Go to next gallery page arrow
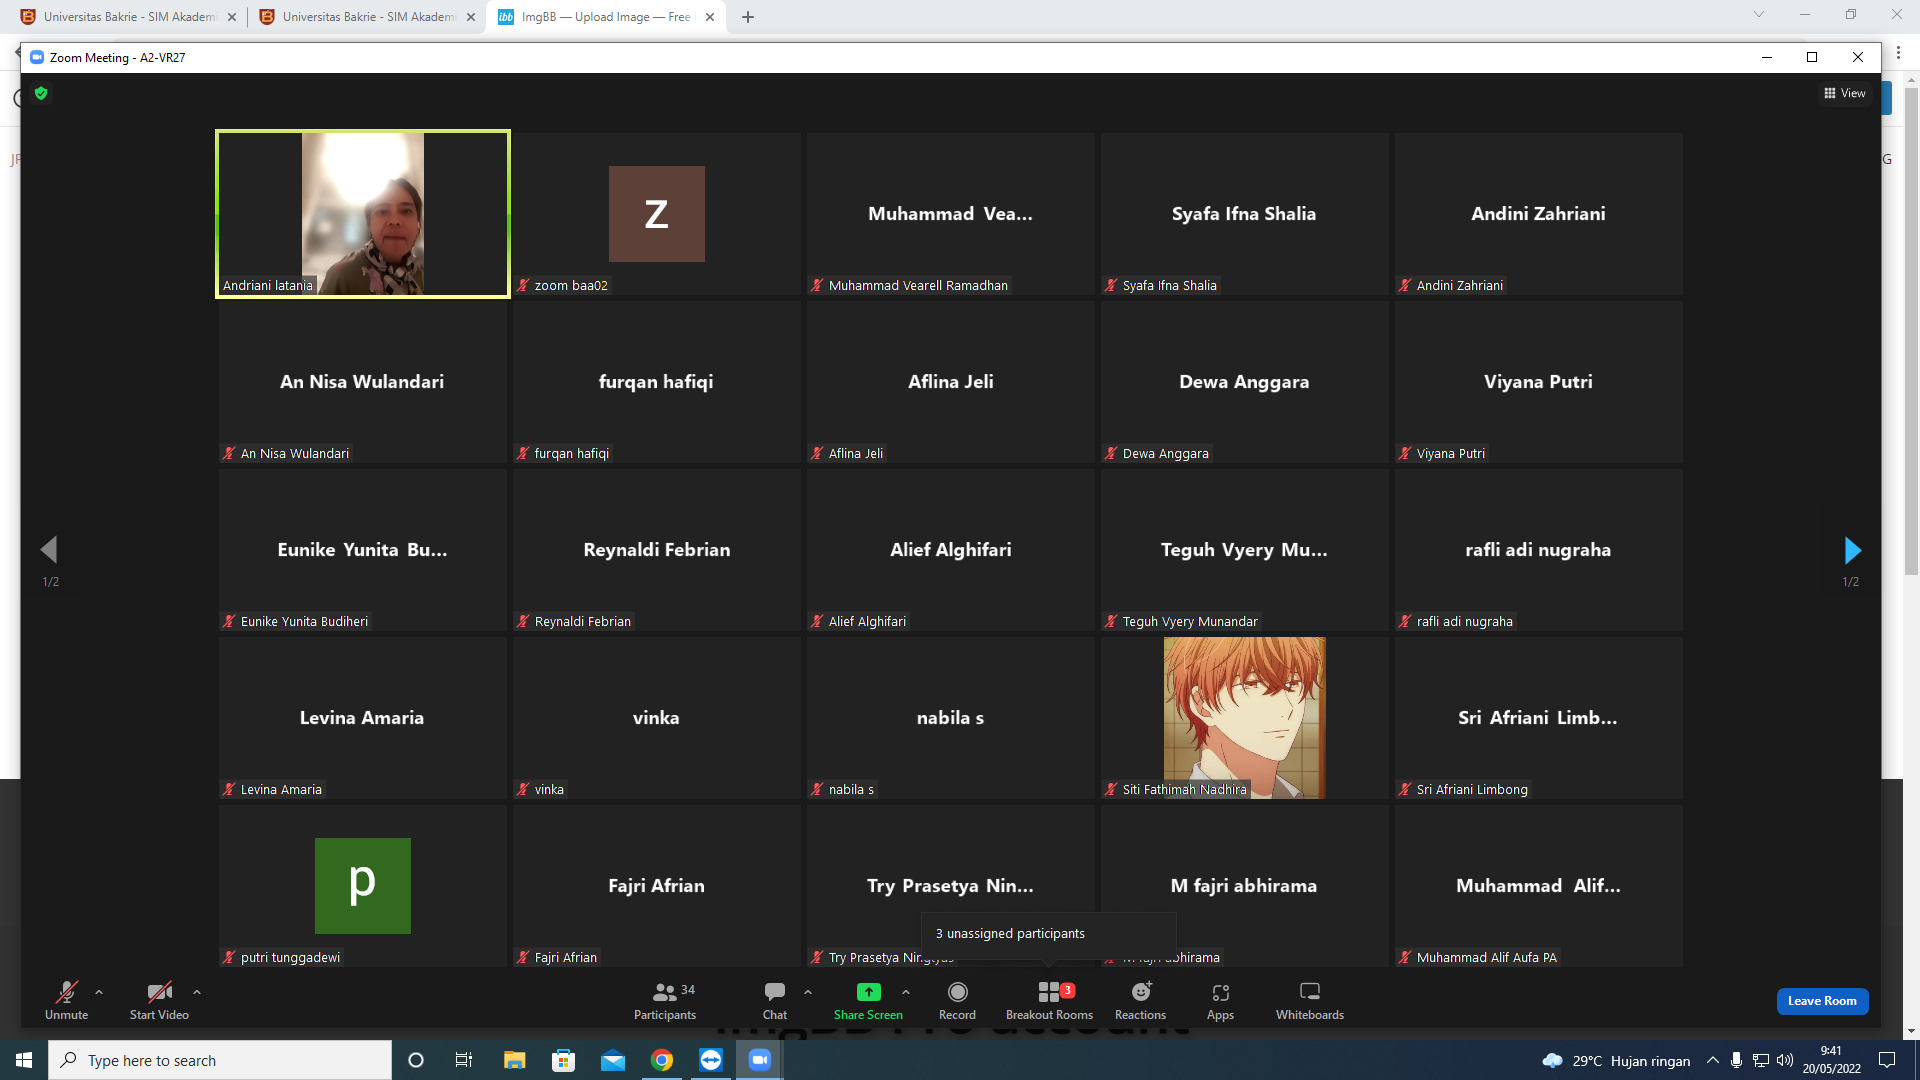The height and width of the screenshot is (1080, 1920). point(1852,550)
